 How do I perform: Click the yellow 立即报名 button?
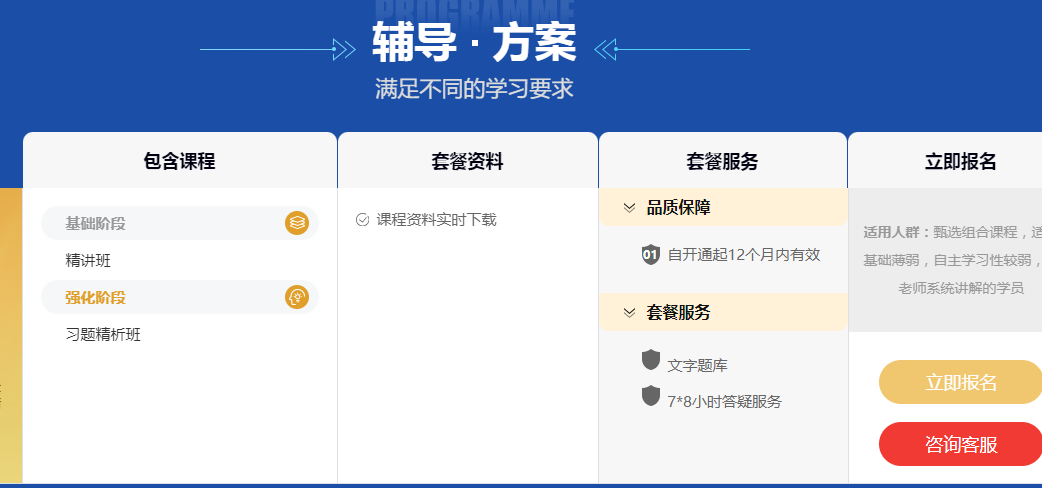coord(961,382)
